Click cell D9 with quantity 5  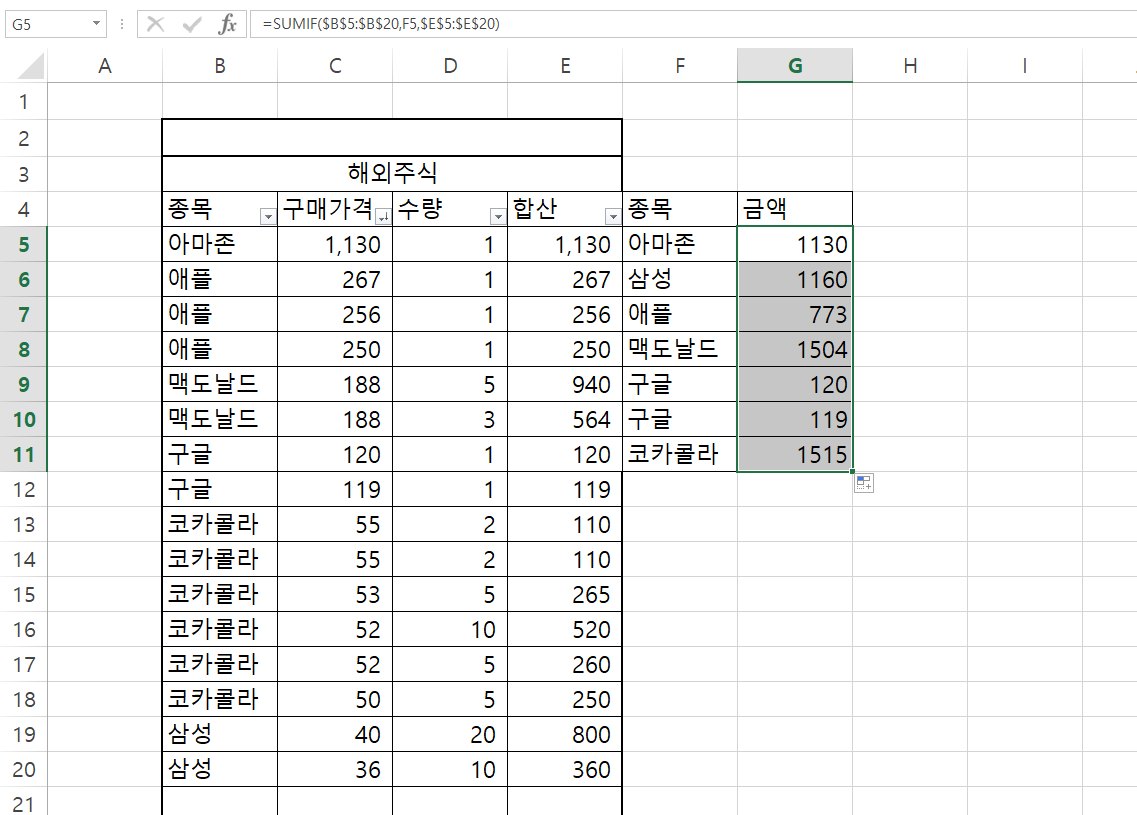(450, 384)
